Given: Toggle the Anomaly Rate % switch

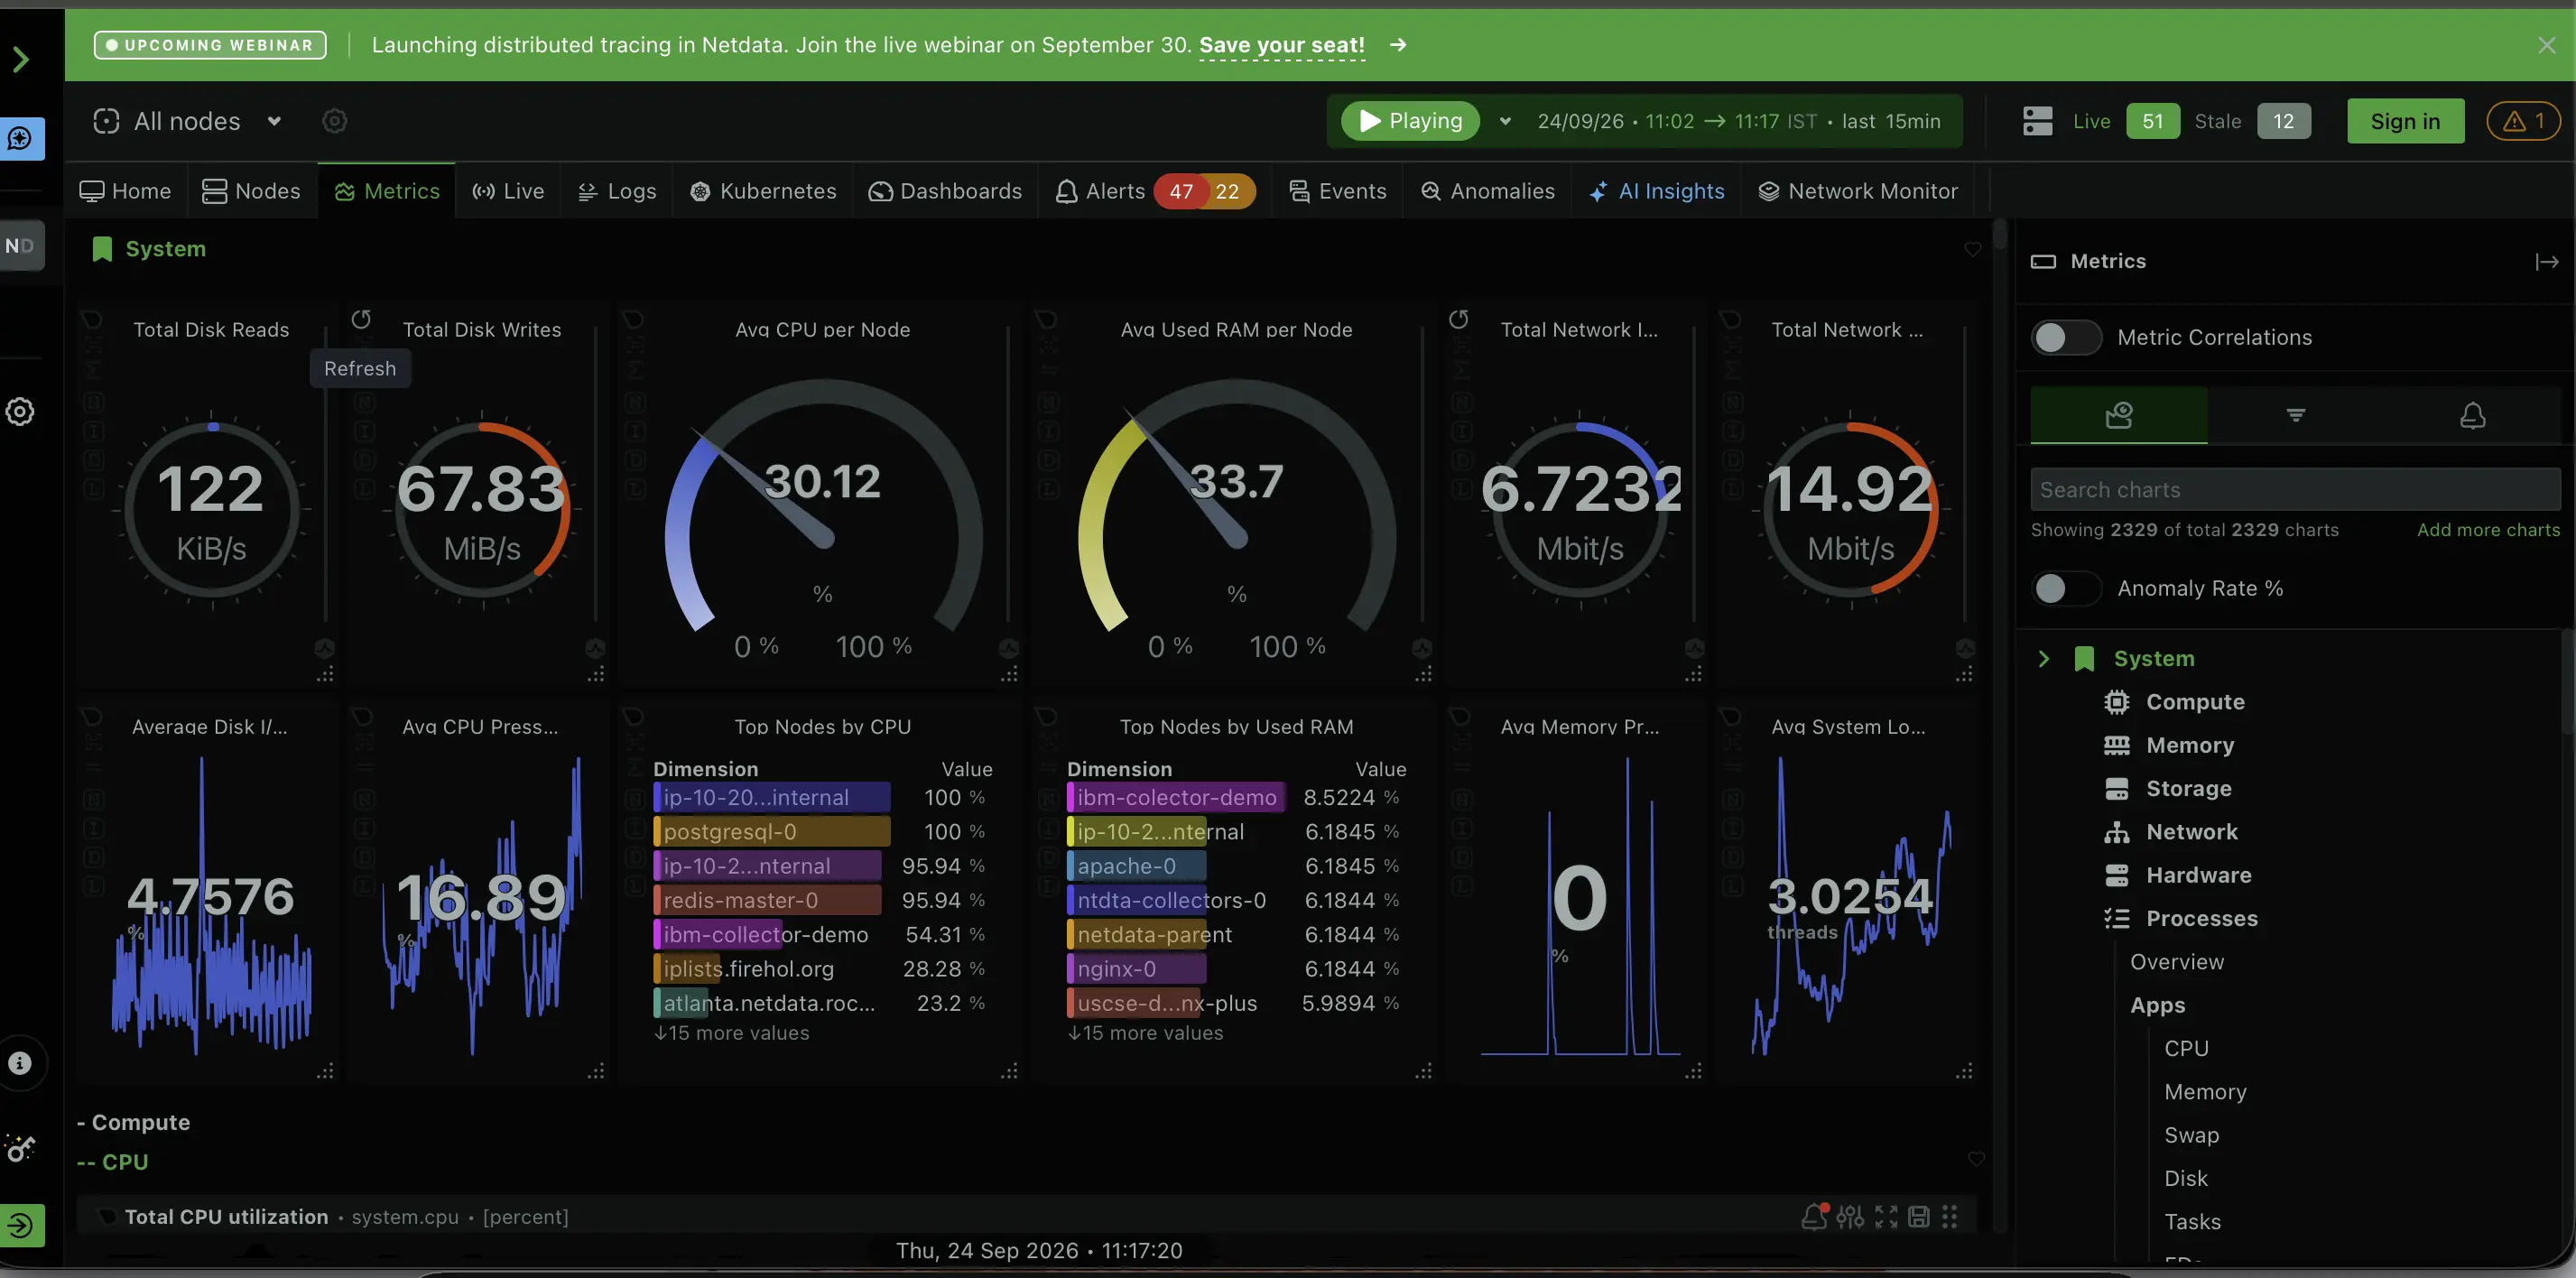Looking at the screenshot, I should coord(2066,588).
